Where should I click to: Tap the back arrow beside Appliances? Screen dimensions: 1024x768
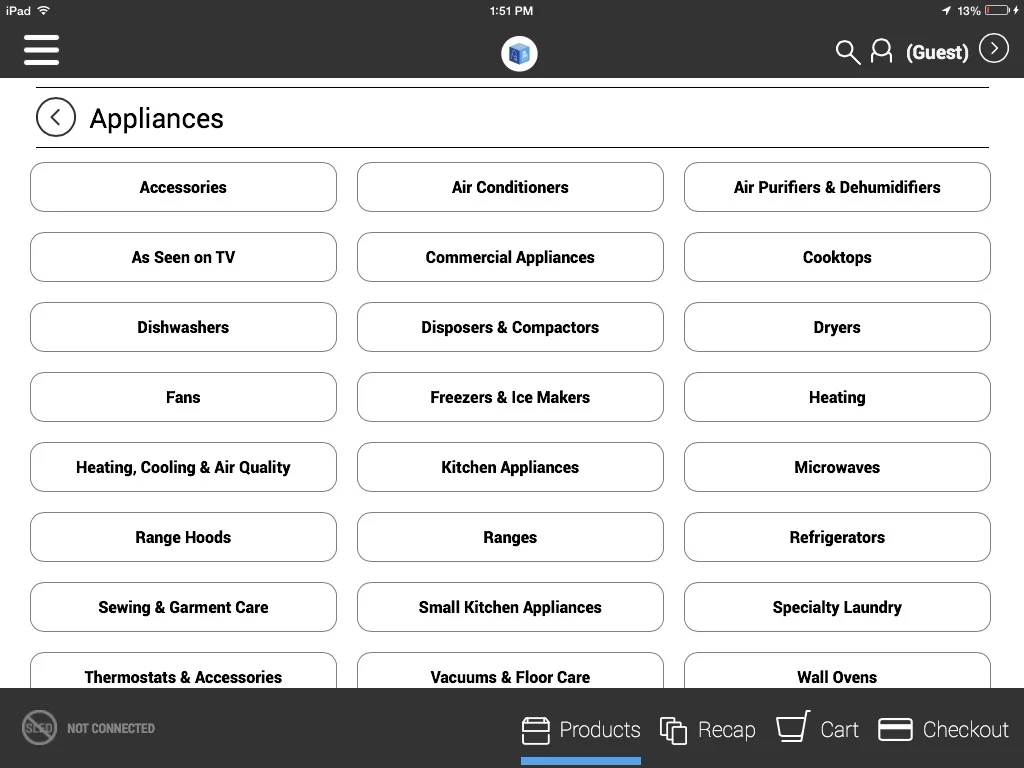[x=56, y=117]
